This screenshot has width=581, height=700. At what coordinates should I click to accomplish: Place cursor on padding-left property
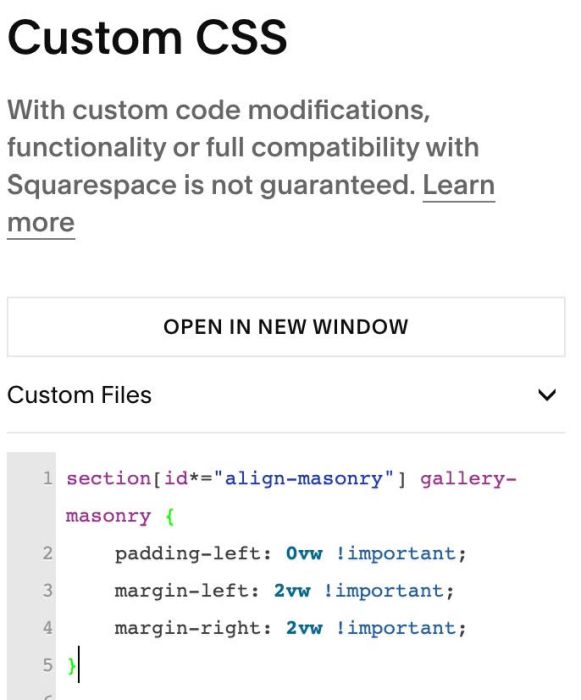(x=187, y=554)
